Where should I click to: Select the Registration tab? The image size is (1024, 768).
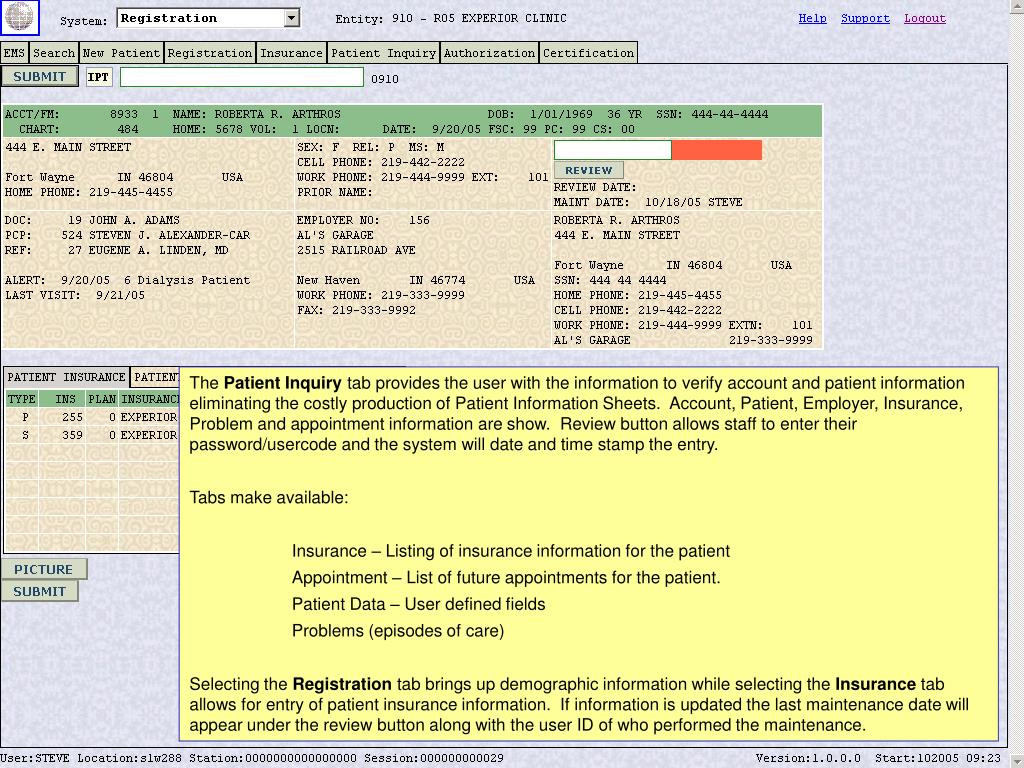tap(210, 53)
